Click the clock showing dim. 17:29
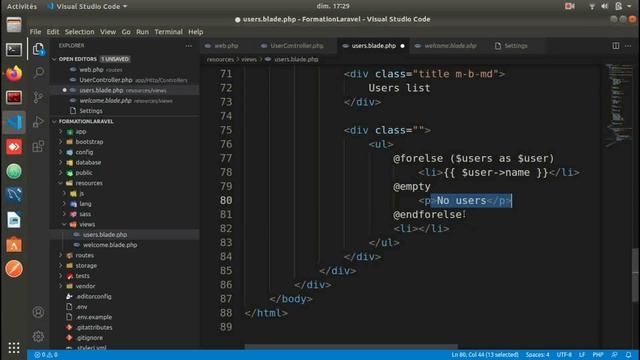 [333, 6]
